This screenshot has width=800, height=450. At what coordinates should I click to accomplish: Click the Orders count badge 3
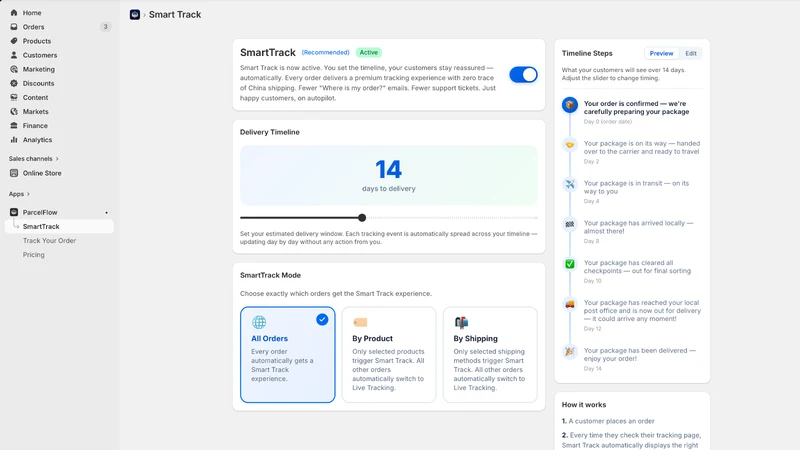[105, 27]
